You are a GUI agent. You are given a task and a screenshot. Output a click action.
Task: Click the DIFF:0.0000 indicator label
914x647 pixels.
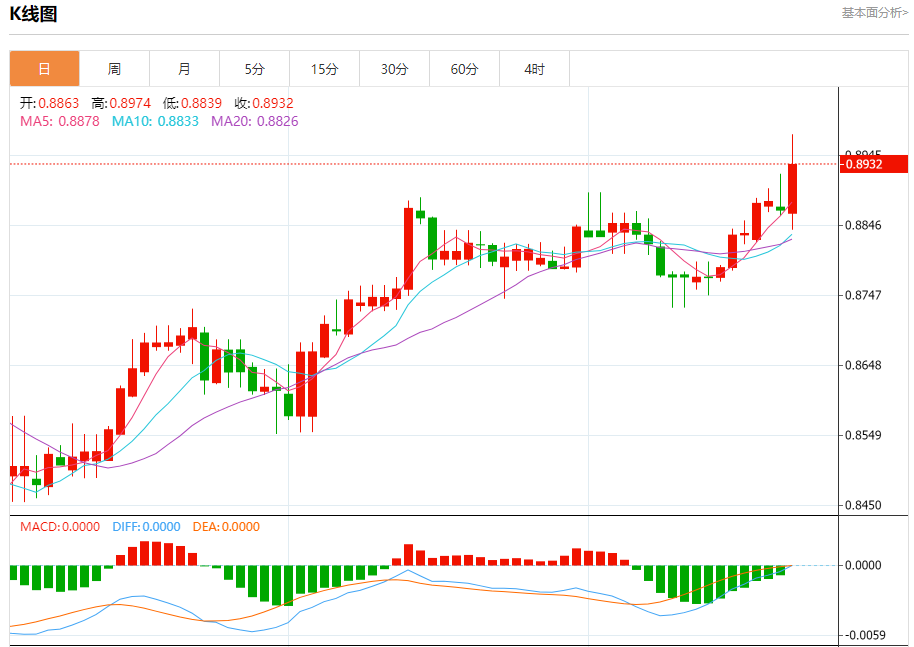(x=146, y=527)
